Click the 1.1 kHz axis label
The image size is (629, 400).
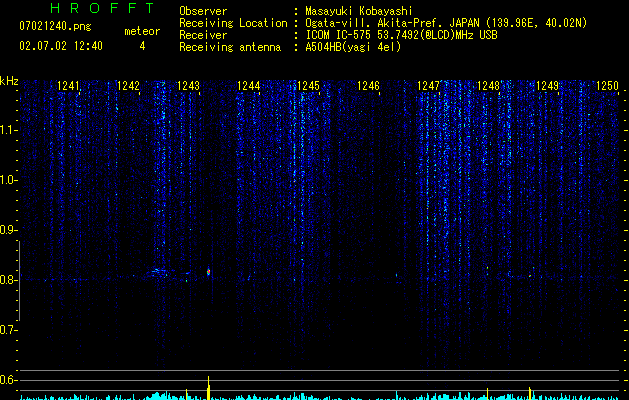point(9,130)
